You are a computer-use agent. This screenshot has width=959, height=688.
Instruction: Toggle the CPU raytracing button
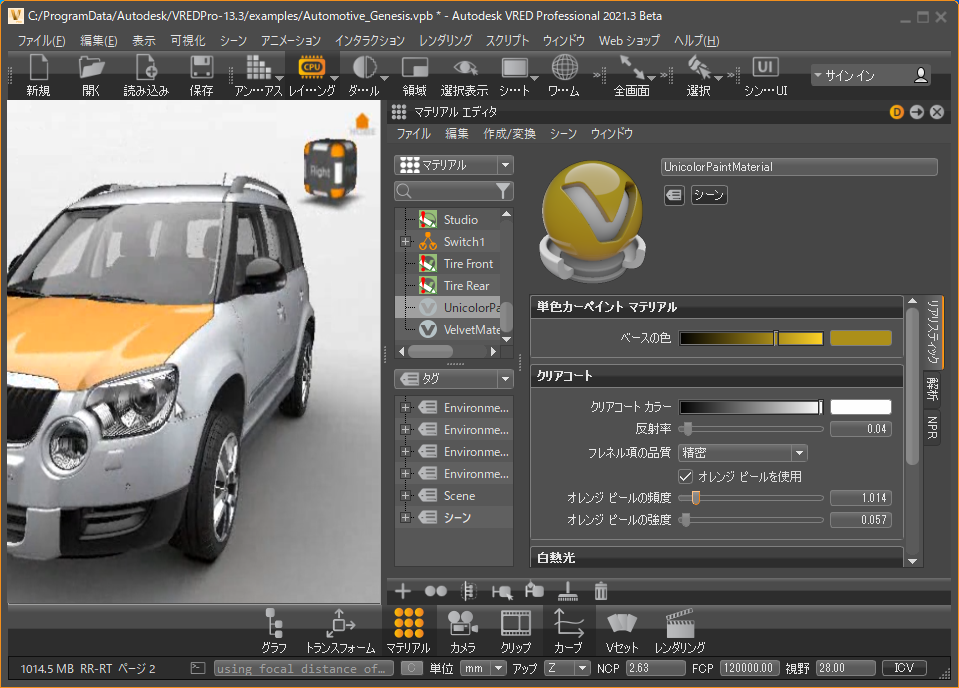[312, 68]
